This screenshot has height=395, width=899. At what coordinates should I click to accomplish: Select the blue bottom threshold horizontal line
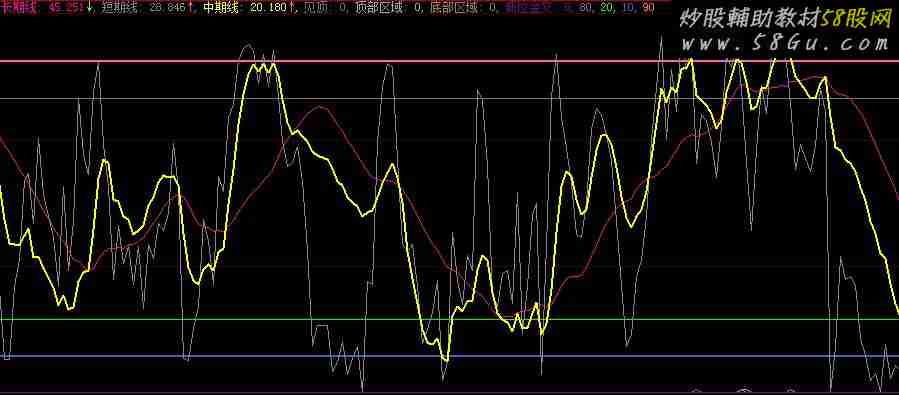tap(450, 356)
